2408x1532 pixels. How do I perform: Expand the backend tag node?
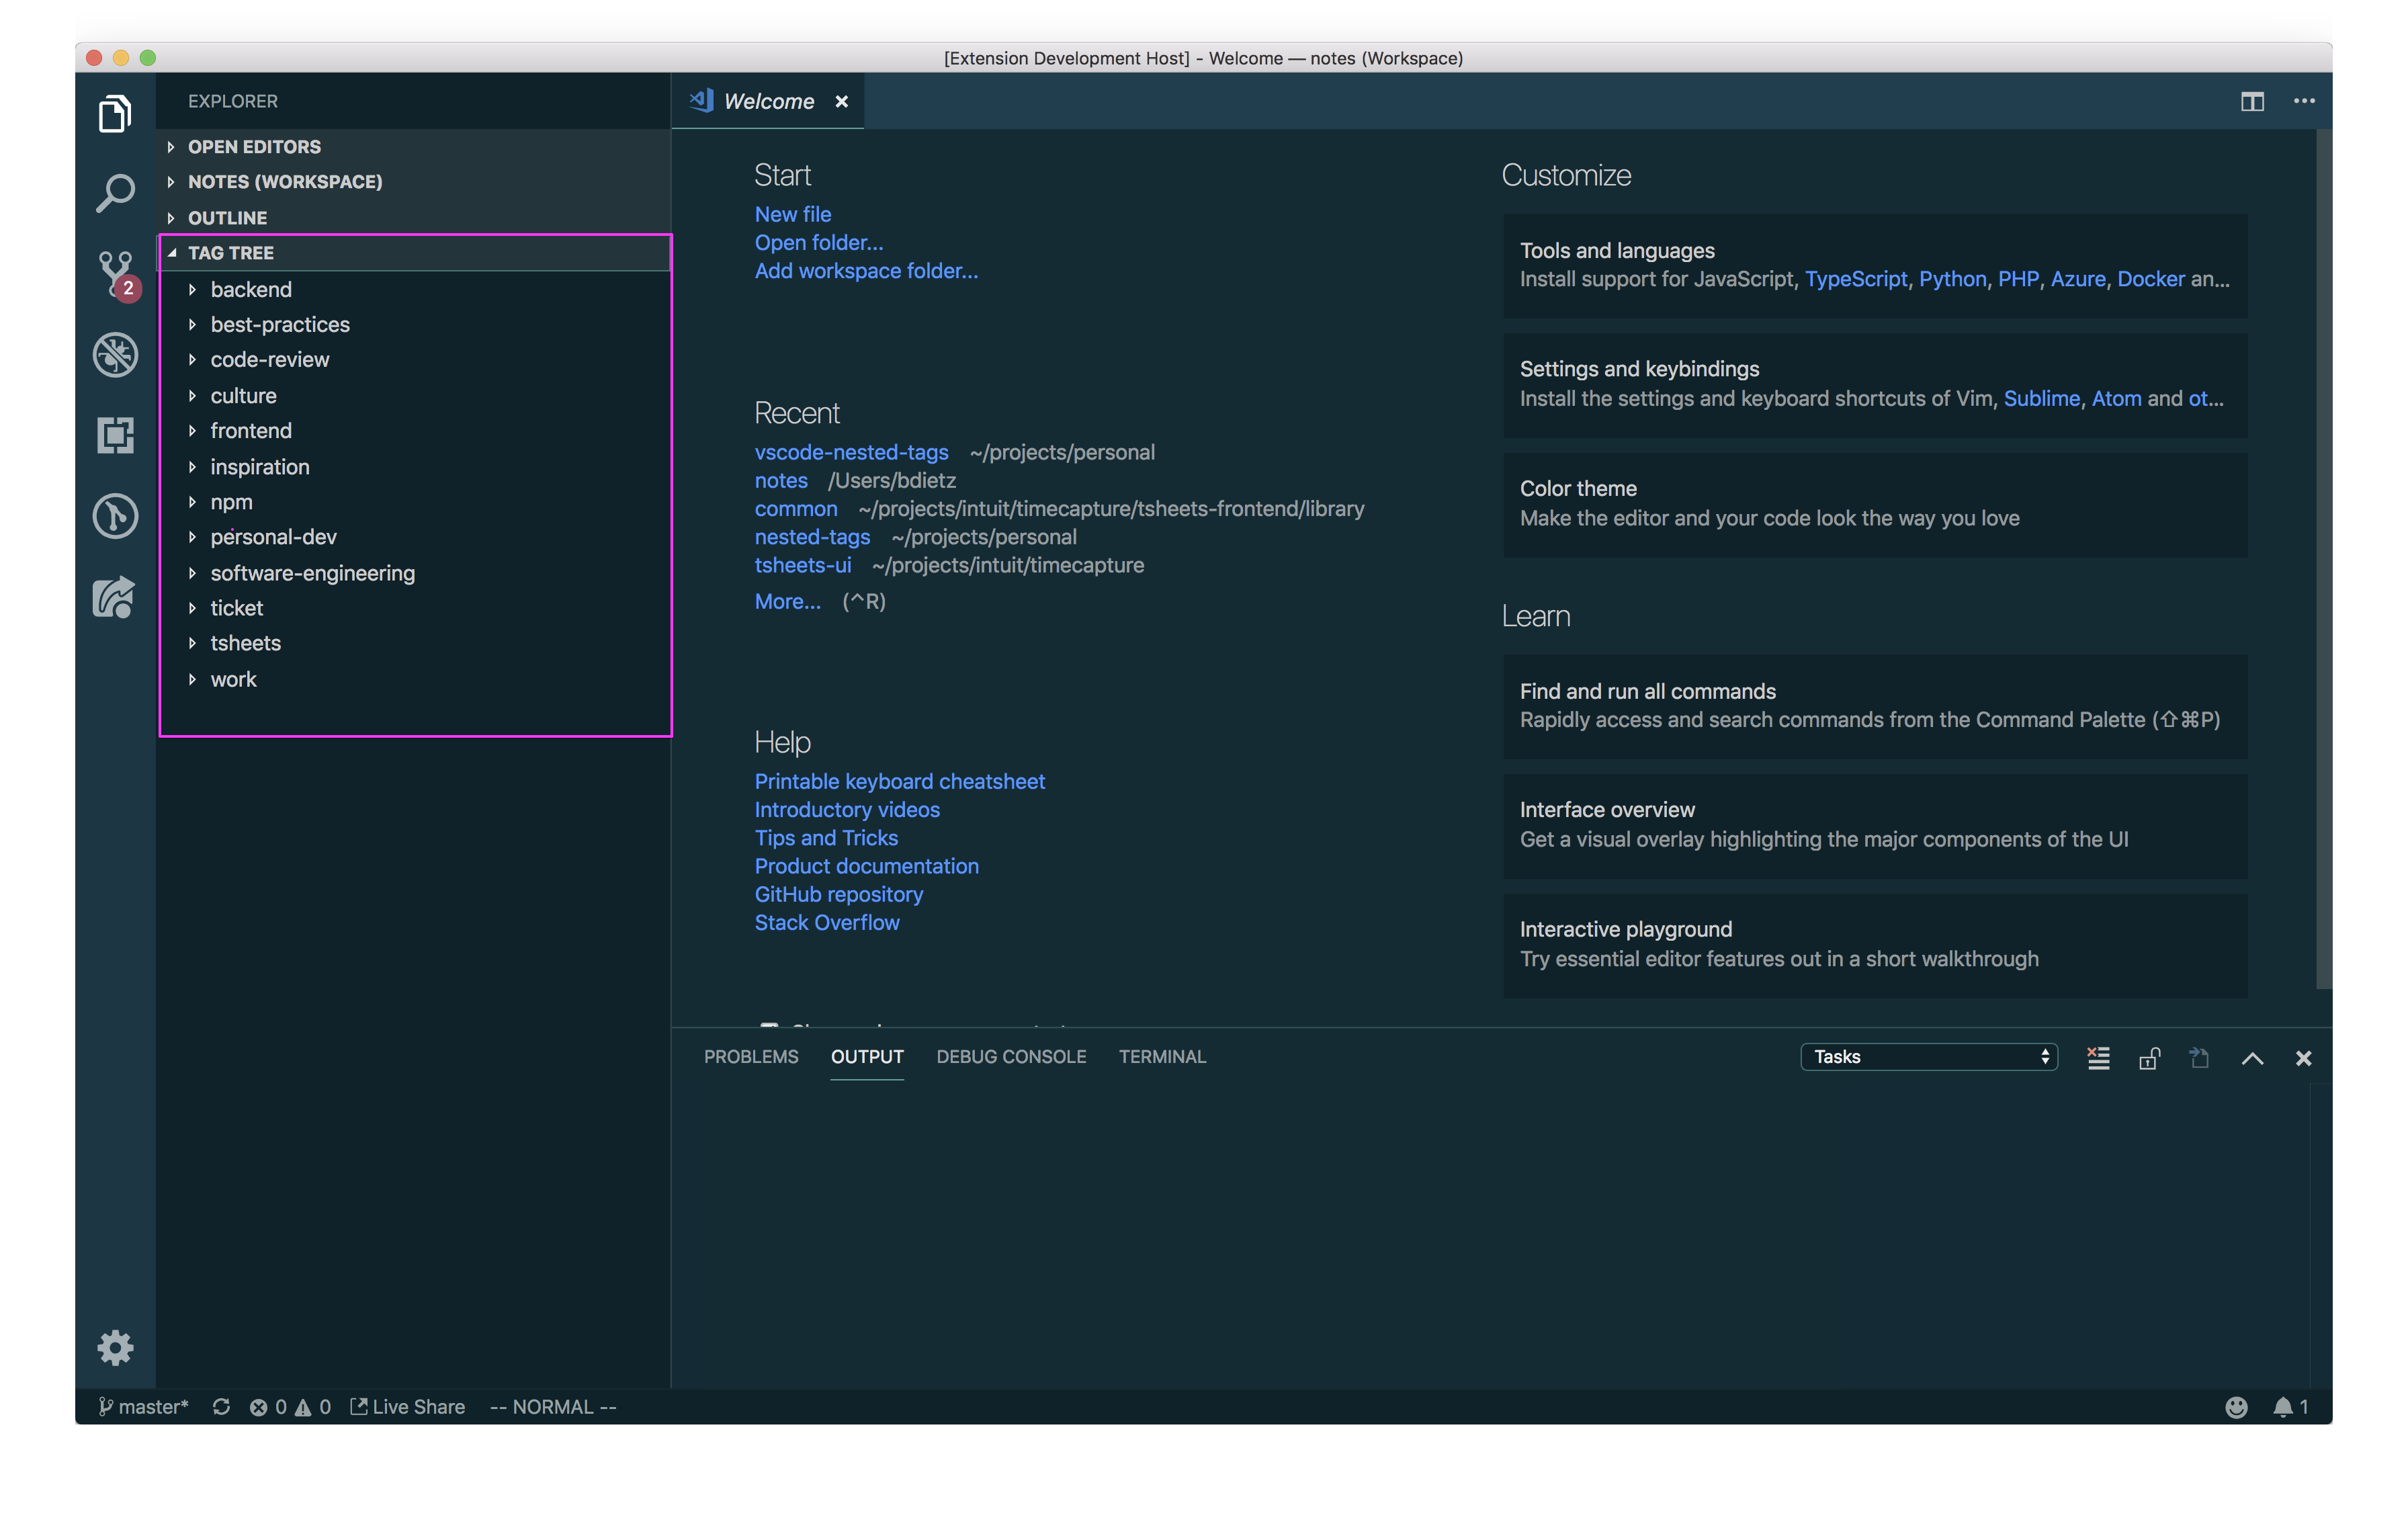click(x=192, y=290)
